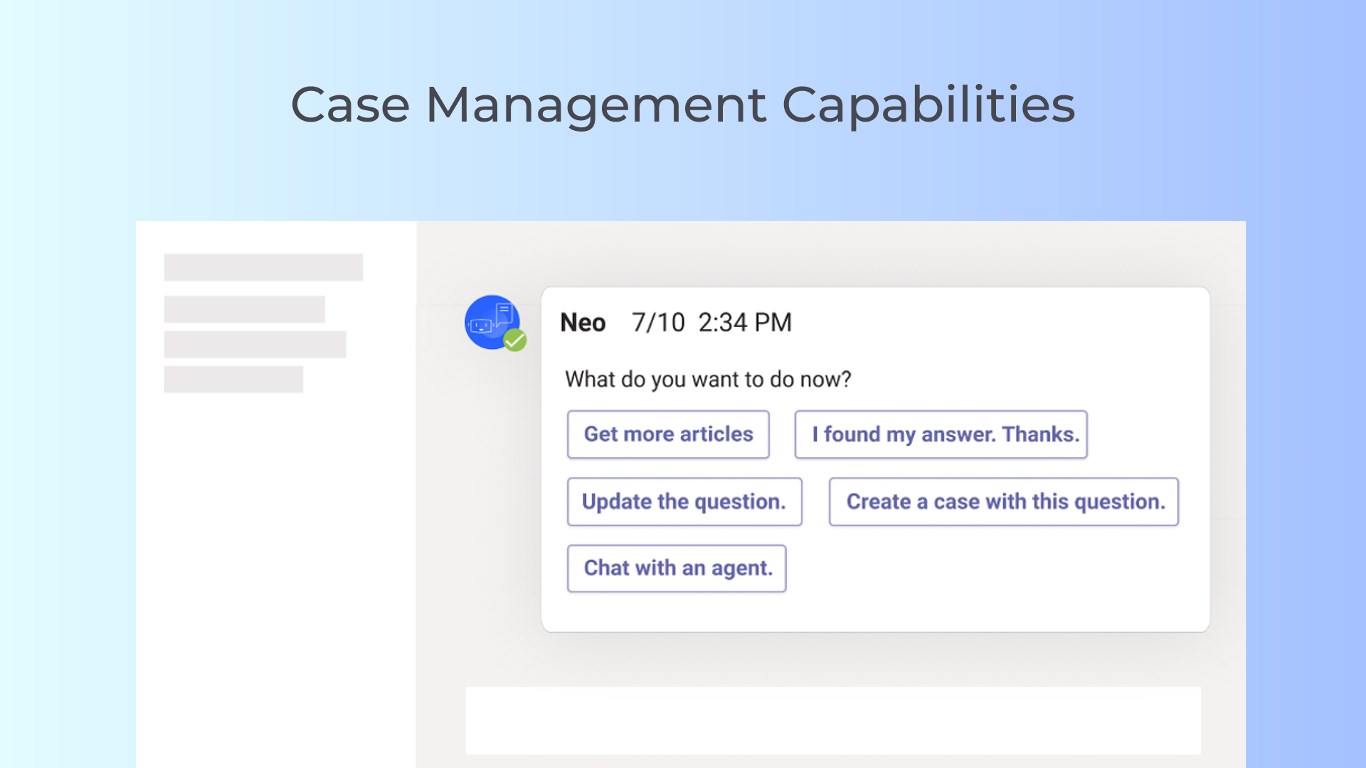This screenshot has height=768, width=1366.
Task: Open the fourth, shortest sidebar placeholder item
Action: (x=233, y=379)
